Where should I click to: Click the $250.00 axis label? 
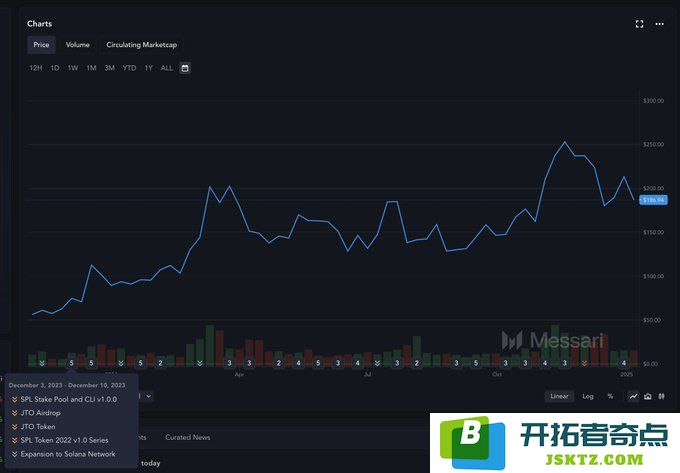pyautogui.click(x=653, y=144)
